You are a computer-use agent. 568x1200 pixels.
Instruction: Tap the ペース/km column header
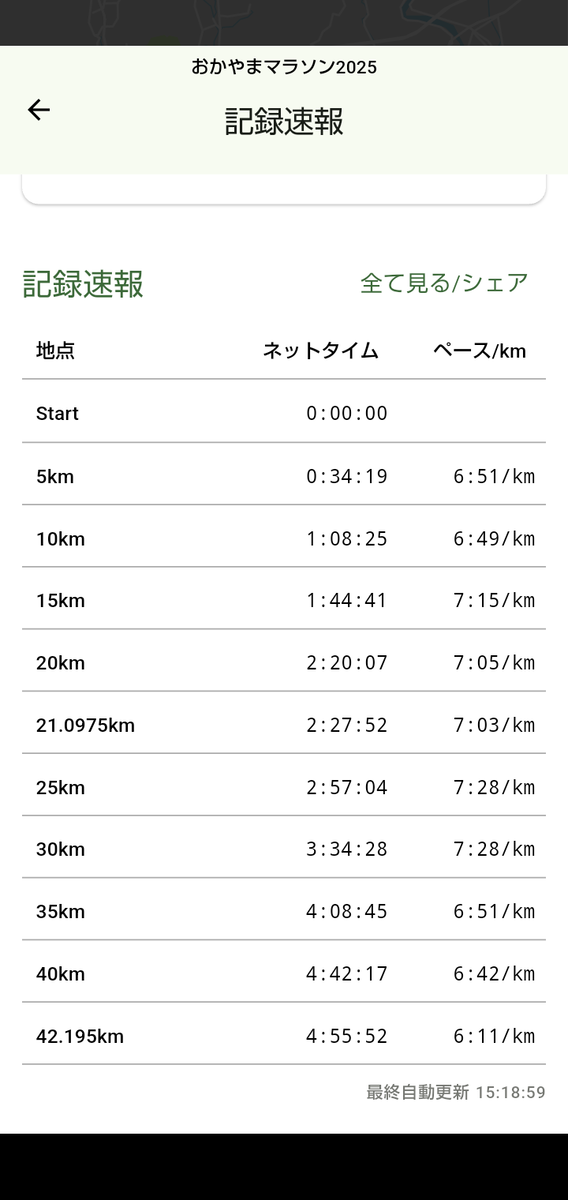(x=480, y=351)
